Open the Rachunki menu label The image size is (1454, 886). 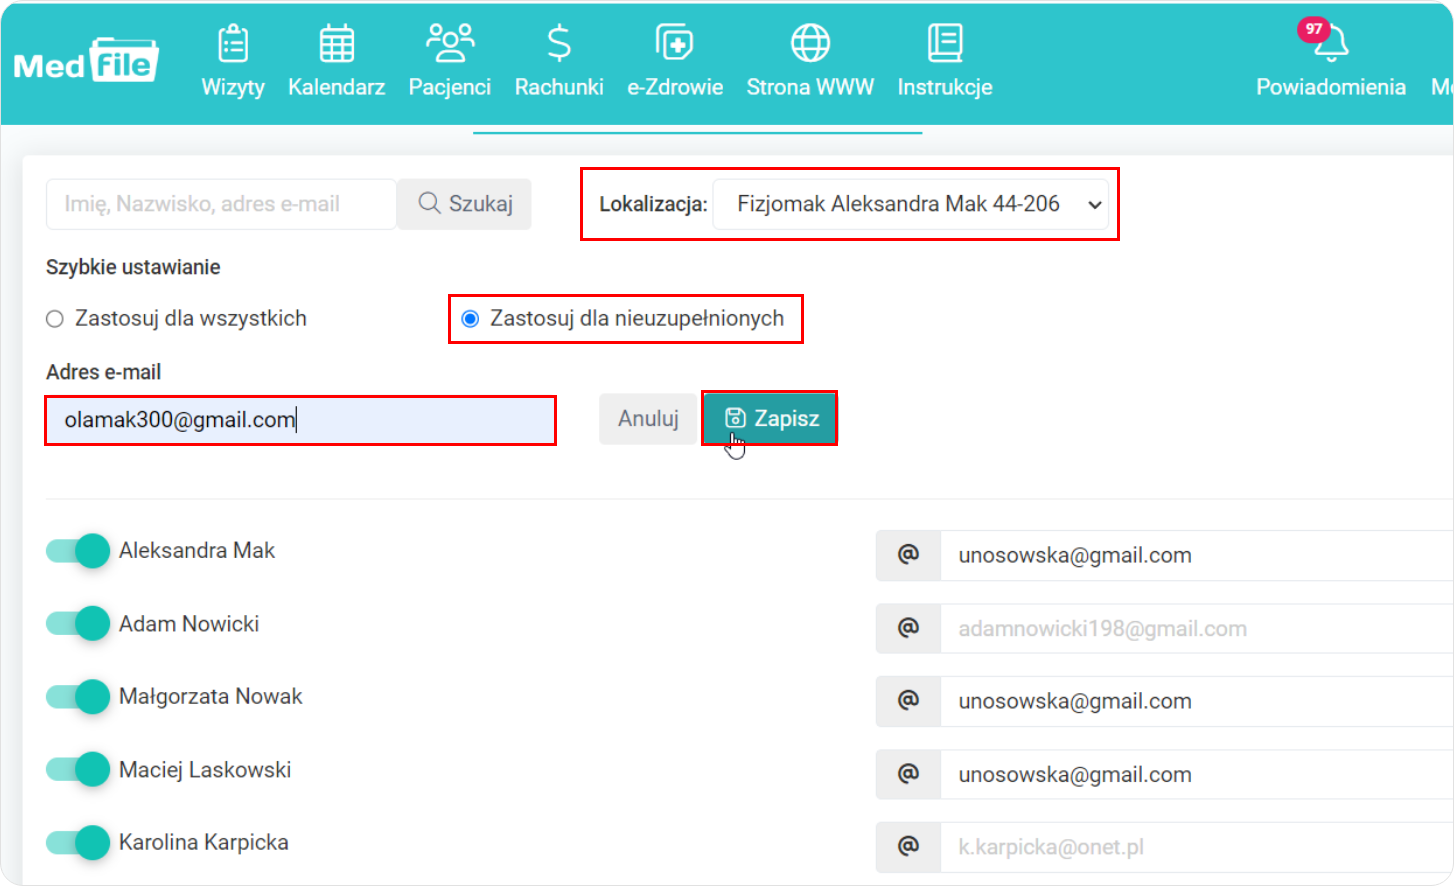(559, 88)
